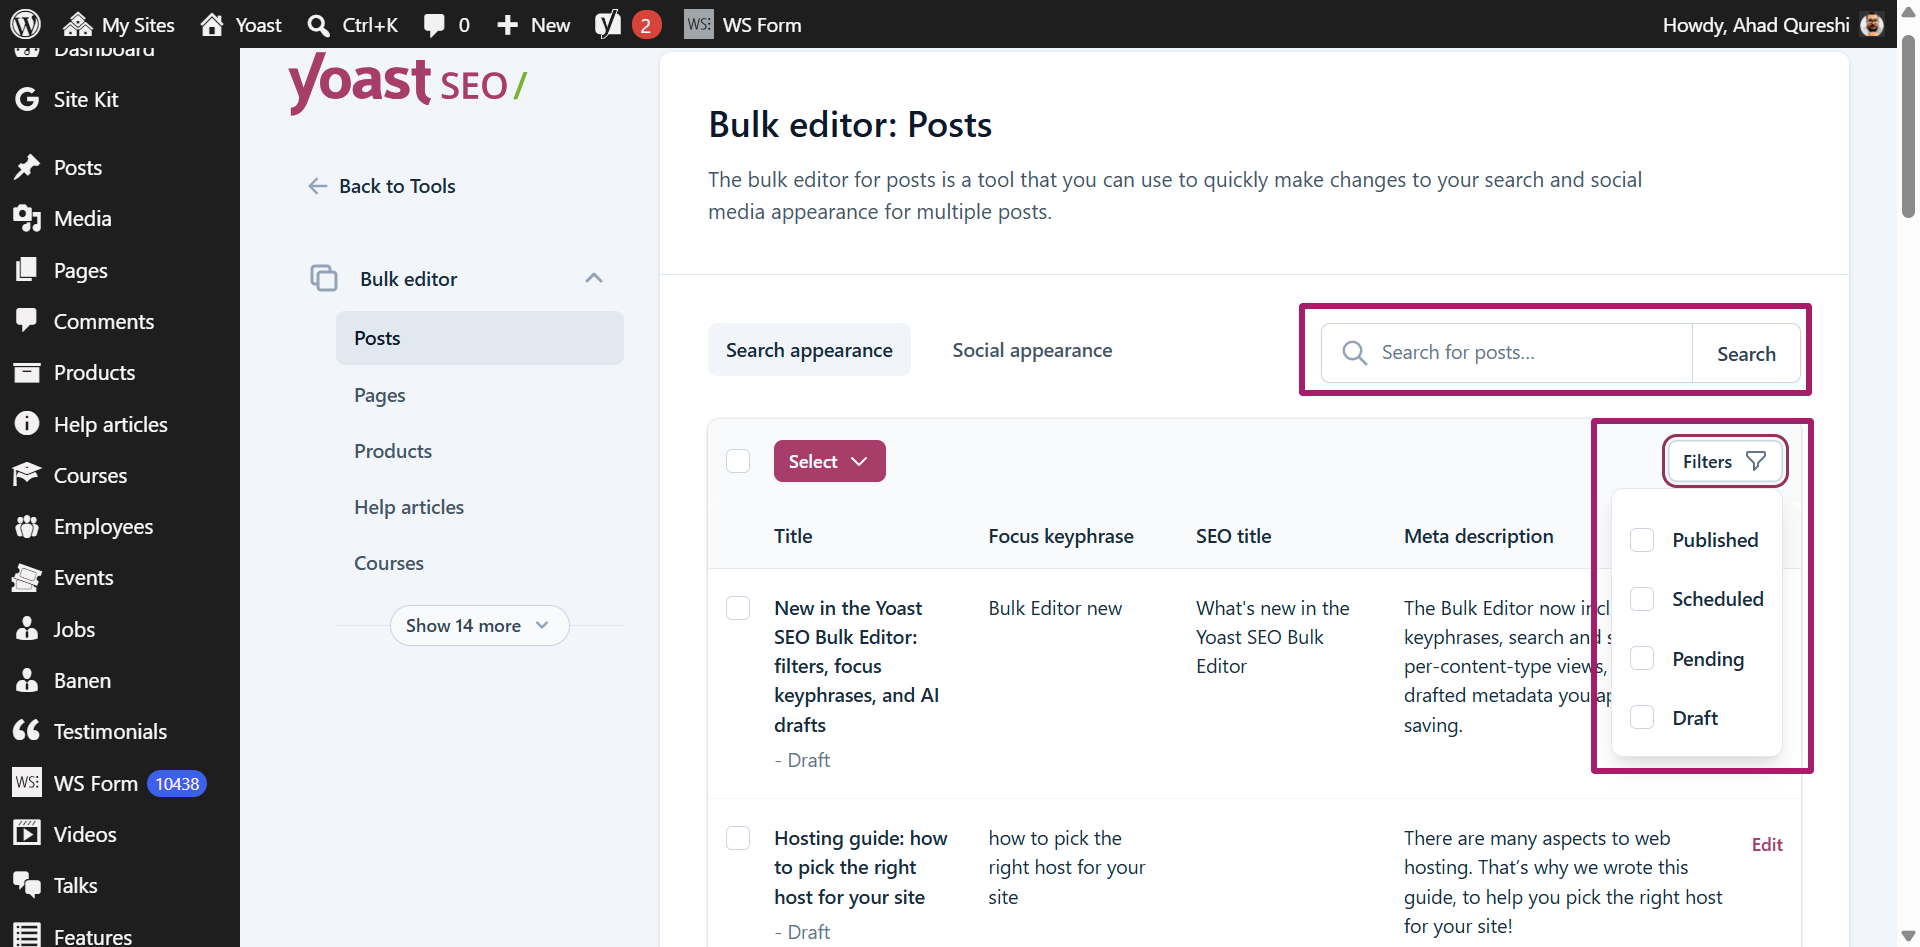Enable the Scheduled filter checkbox
The height and width of the screenshot is (947, 1920).
pos(1642,599)
